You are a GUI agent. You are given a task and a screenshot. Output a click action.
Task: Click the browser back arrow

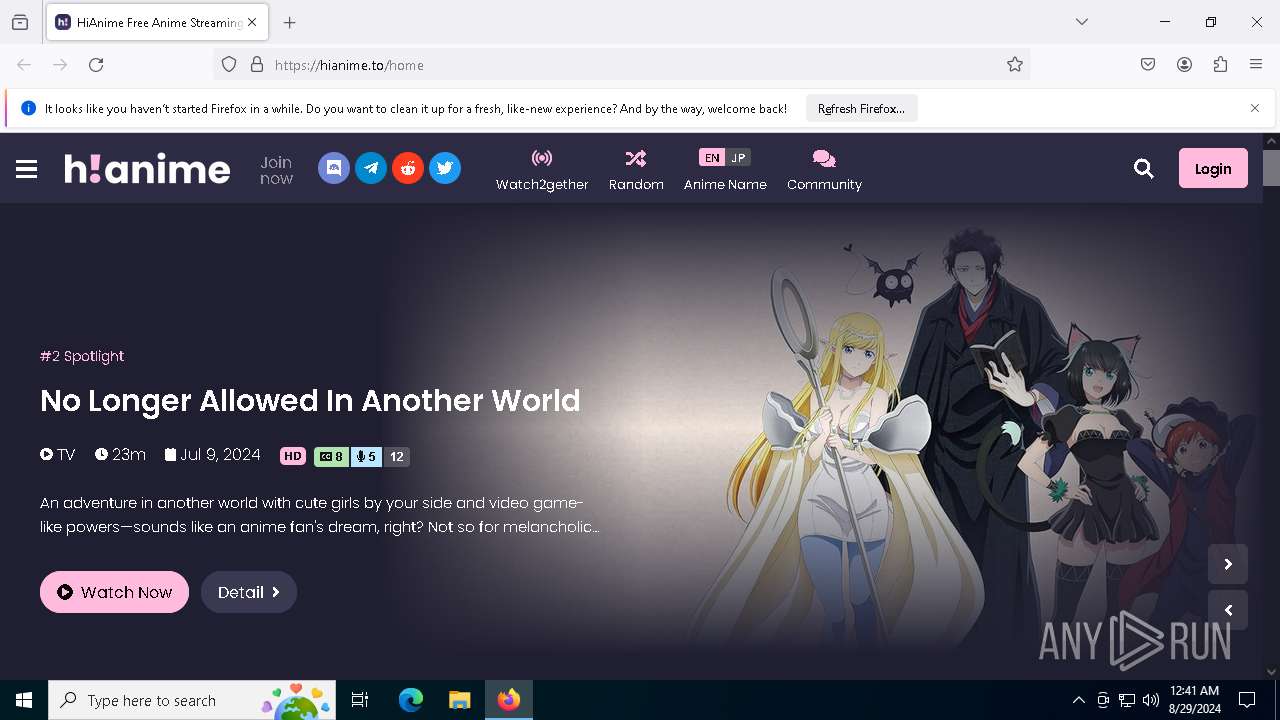click(24, 65)
